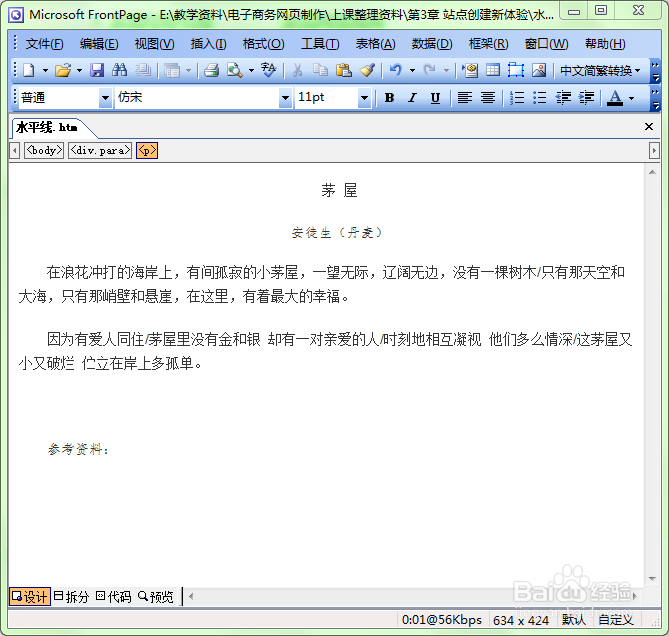Select the 水平线.htm document tab
669x636 pixels.
click(47, 128)
